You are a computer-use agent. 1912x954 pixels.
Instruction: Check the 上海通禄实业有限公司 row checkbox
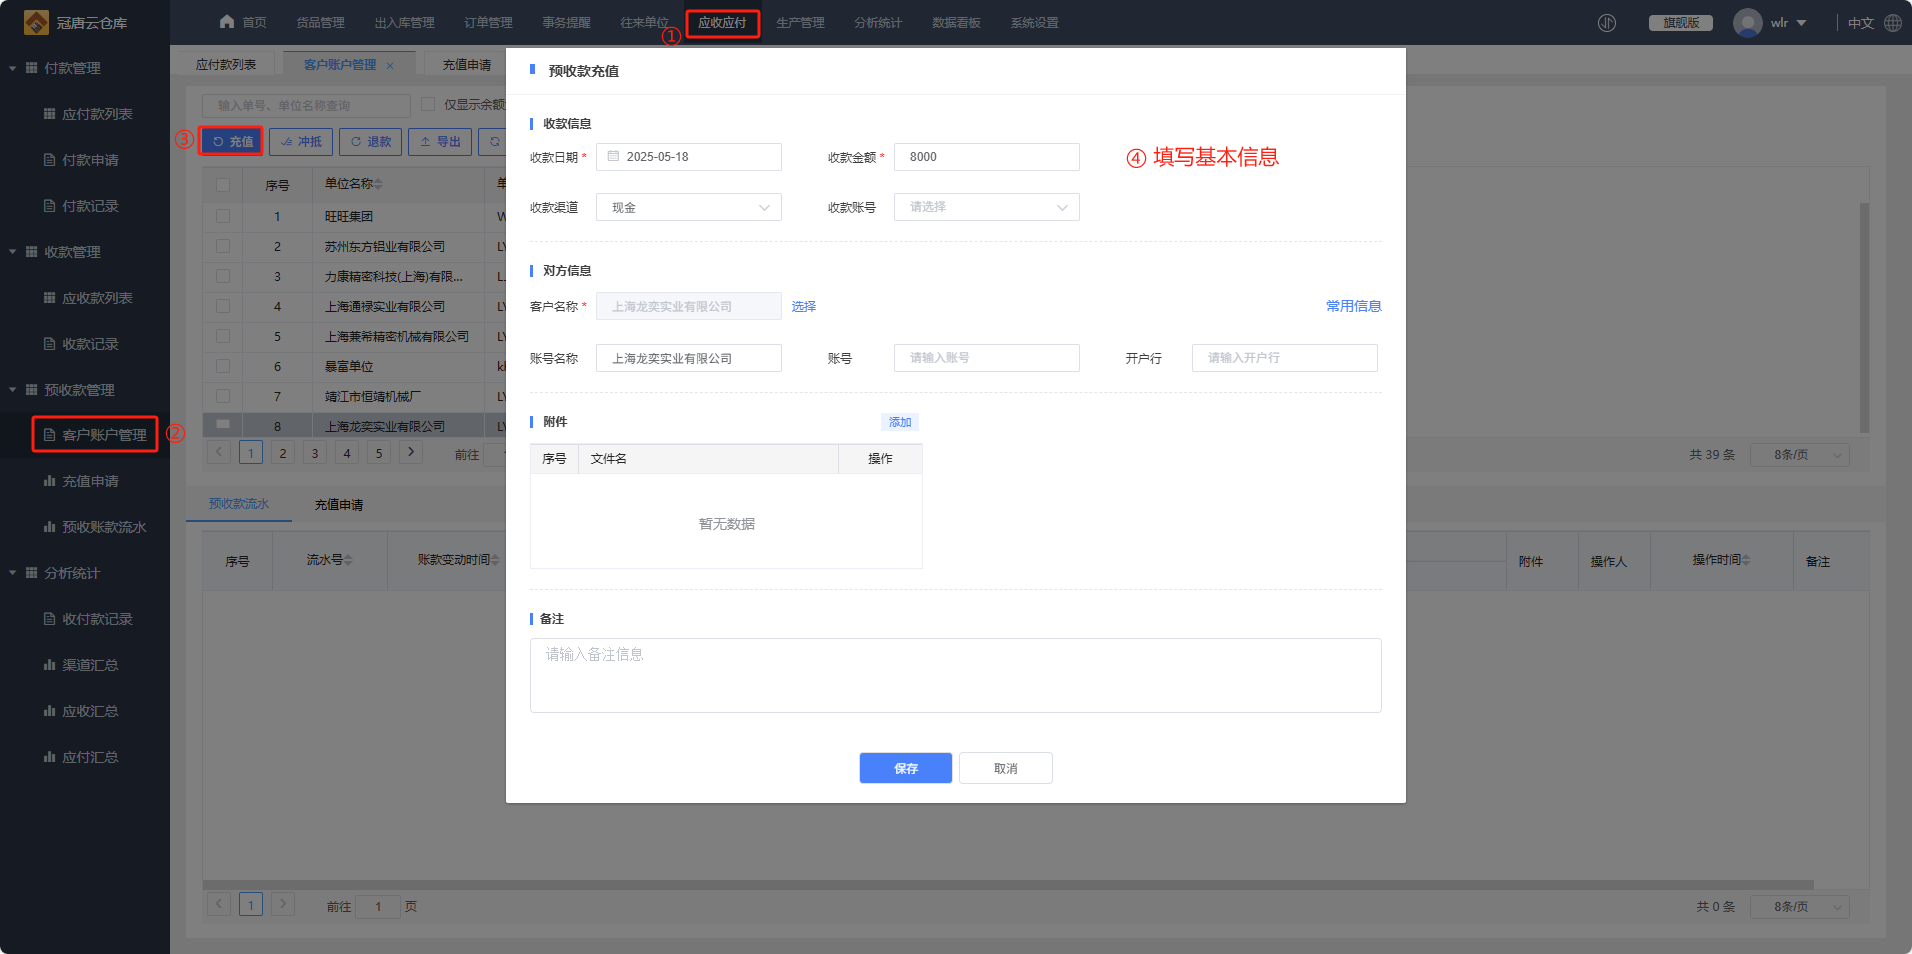(223, 306)
